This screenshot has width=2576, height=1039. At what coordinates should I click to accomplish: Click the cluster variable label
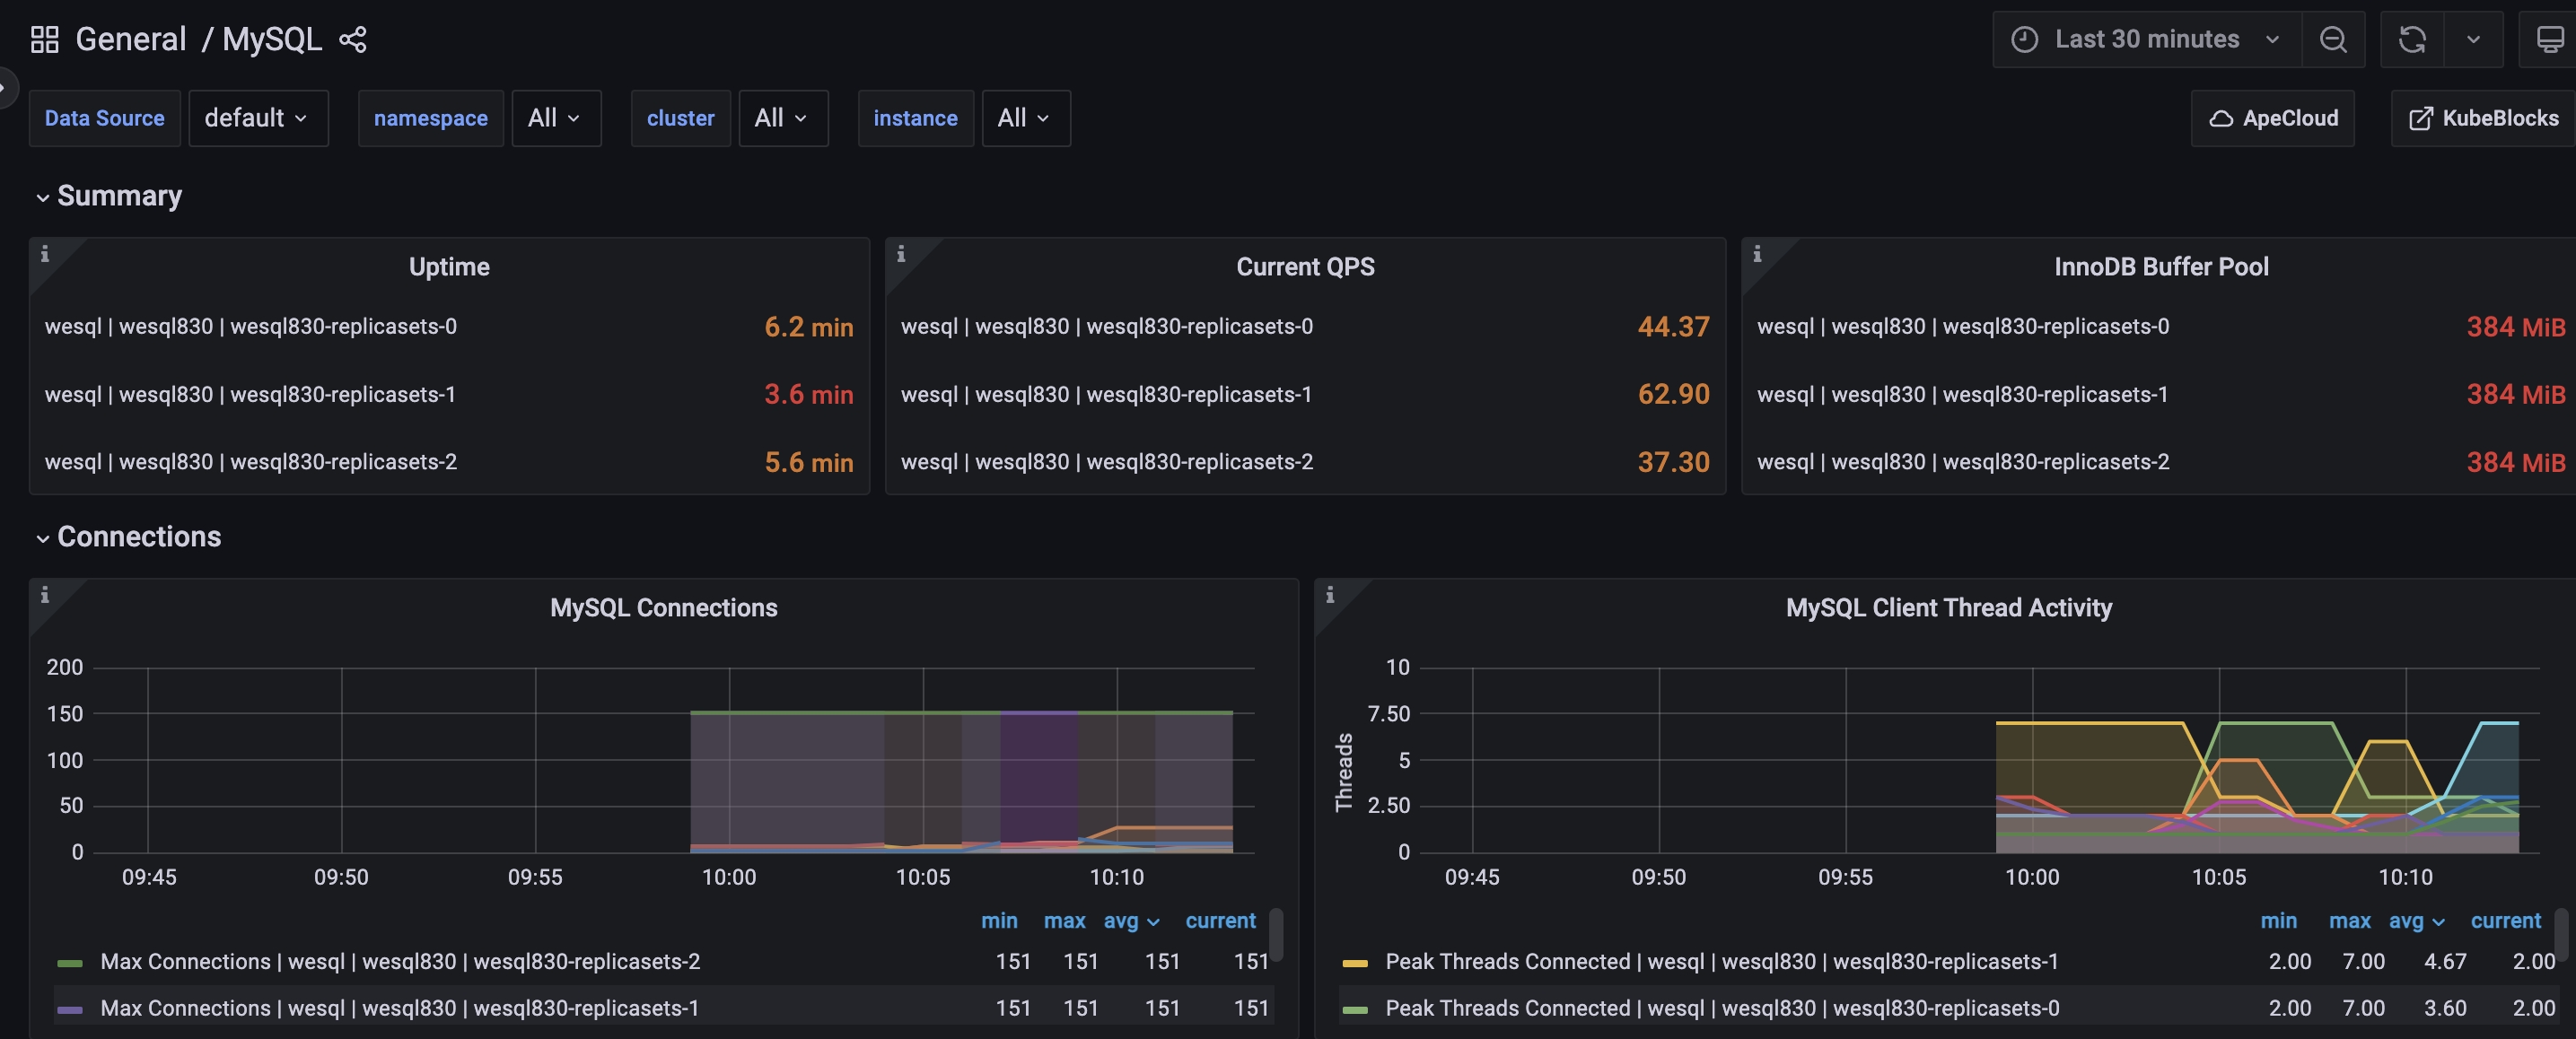coord(680,118)
